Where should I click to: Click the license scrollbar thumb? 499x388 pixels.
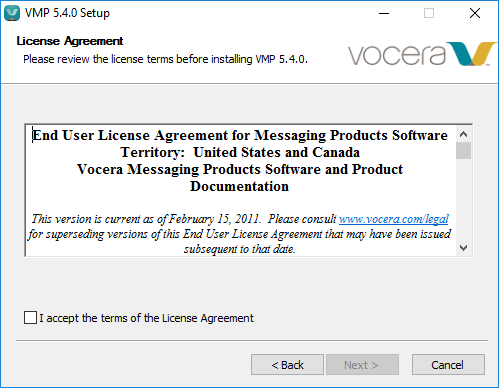point(463,151)
